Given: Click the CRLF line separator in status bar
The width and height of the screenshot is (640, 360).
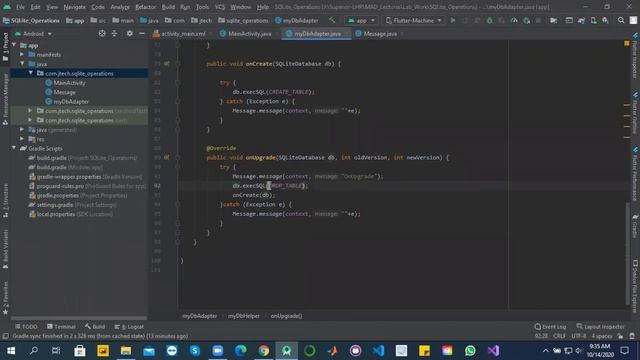Looking at the screenshot, I should tap(559, 336).
